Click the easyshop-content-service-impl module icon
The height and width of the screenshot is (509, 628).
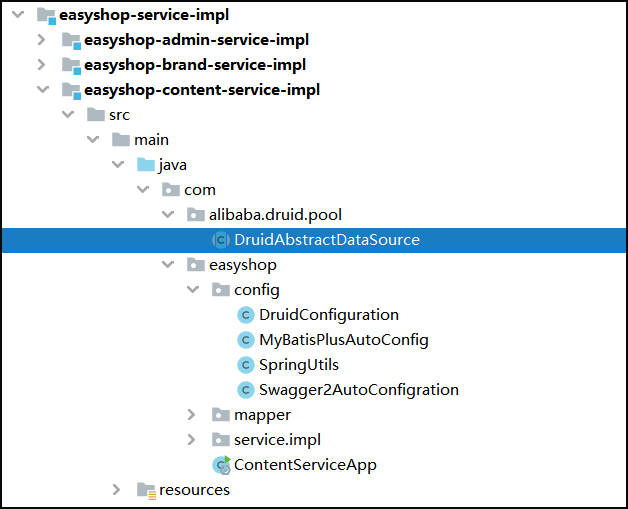[x=71, y=91]
